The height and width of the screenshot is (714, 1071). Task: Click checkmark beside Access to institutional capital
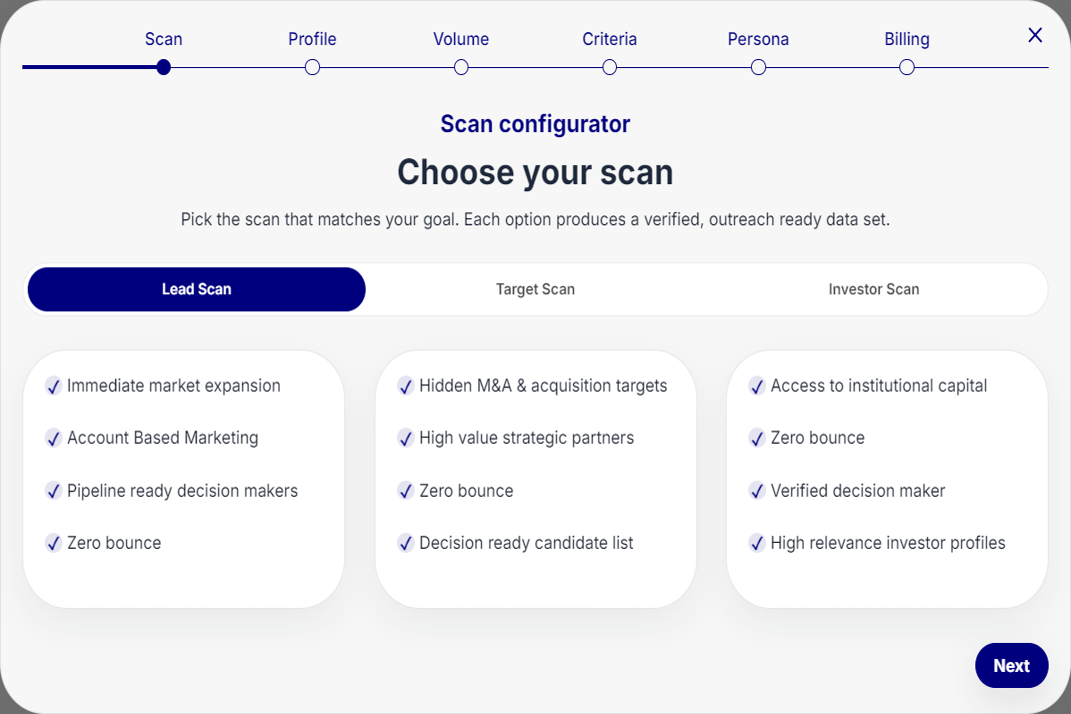coord(757,386)
